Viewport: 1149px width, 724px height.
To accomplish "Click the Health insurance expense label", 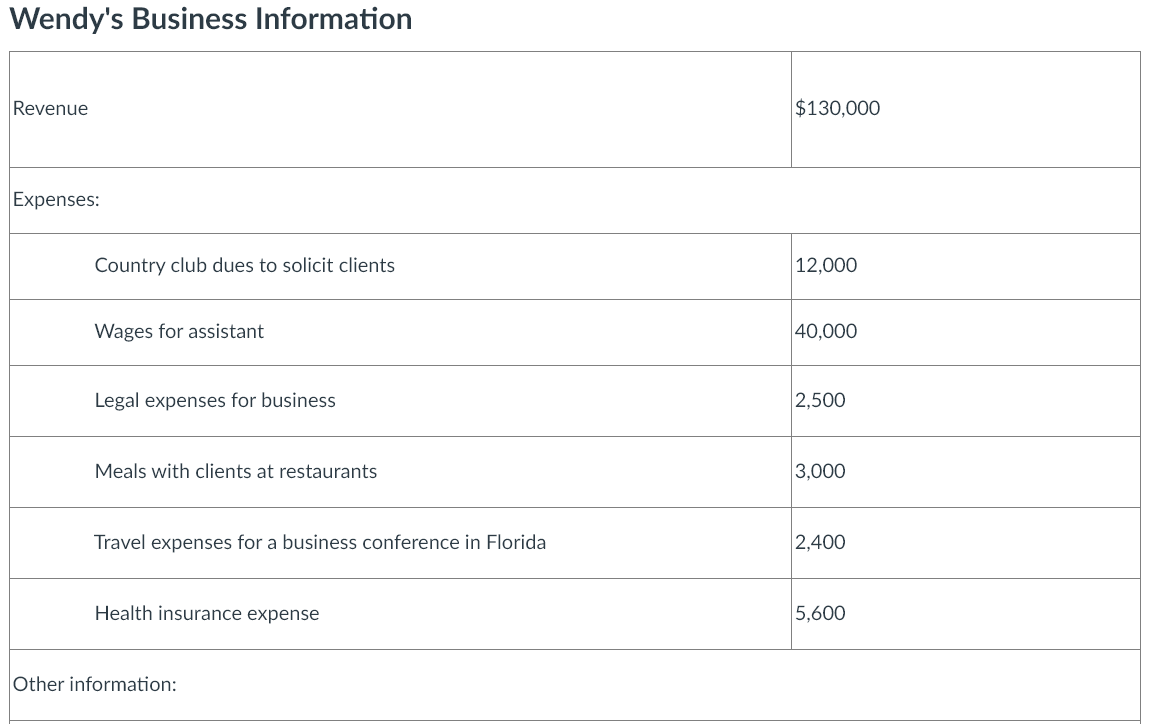I will click(x=207, y=613).
